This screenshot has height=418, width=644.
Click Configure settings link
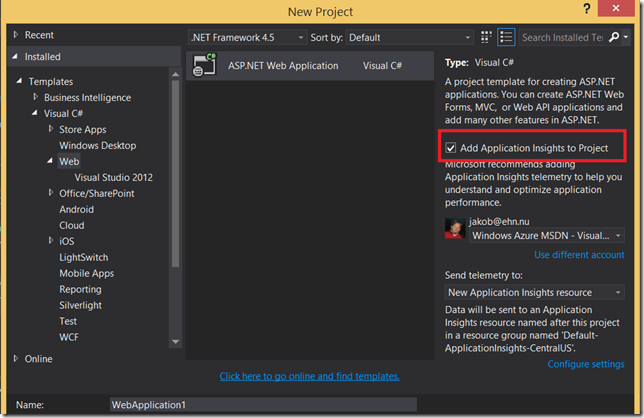[586, 364]
